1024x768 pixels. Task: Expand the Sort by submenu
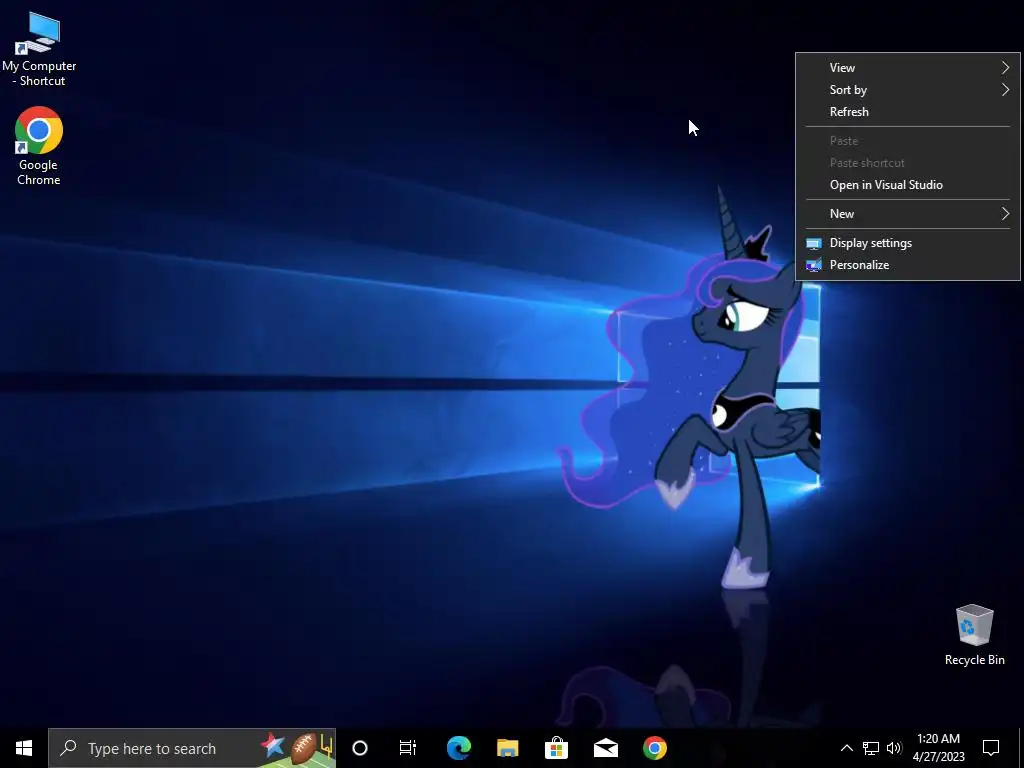coord(908,89)
